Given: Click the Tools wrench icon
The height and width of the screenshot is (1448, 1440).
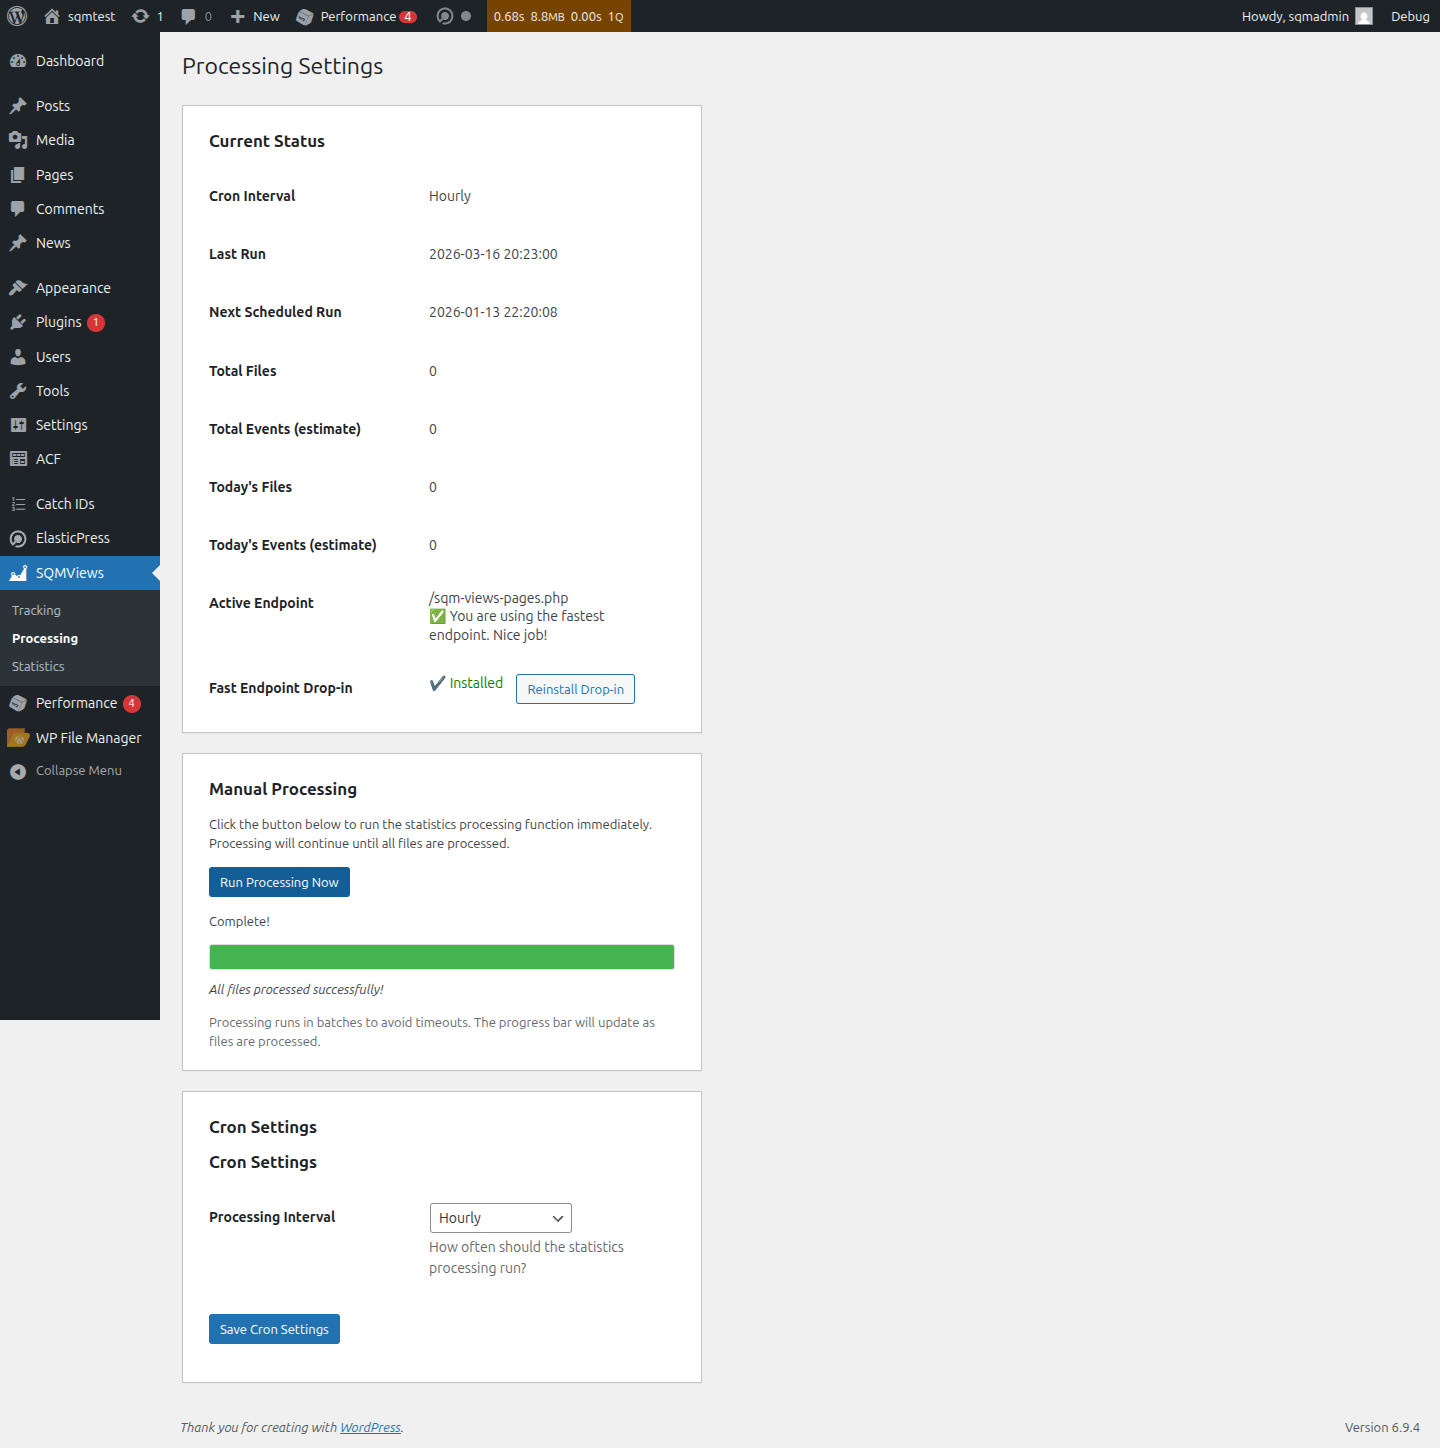Looking at the screenshot, I should [x=18, y=391].
